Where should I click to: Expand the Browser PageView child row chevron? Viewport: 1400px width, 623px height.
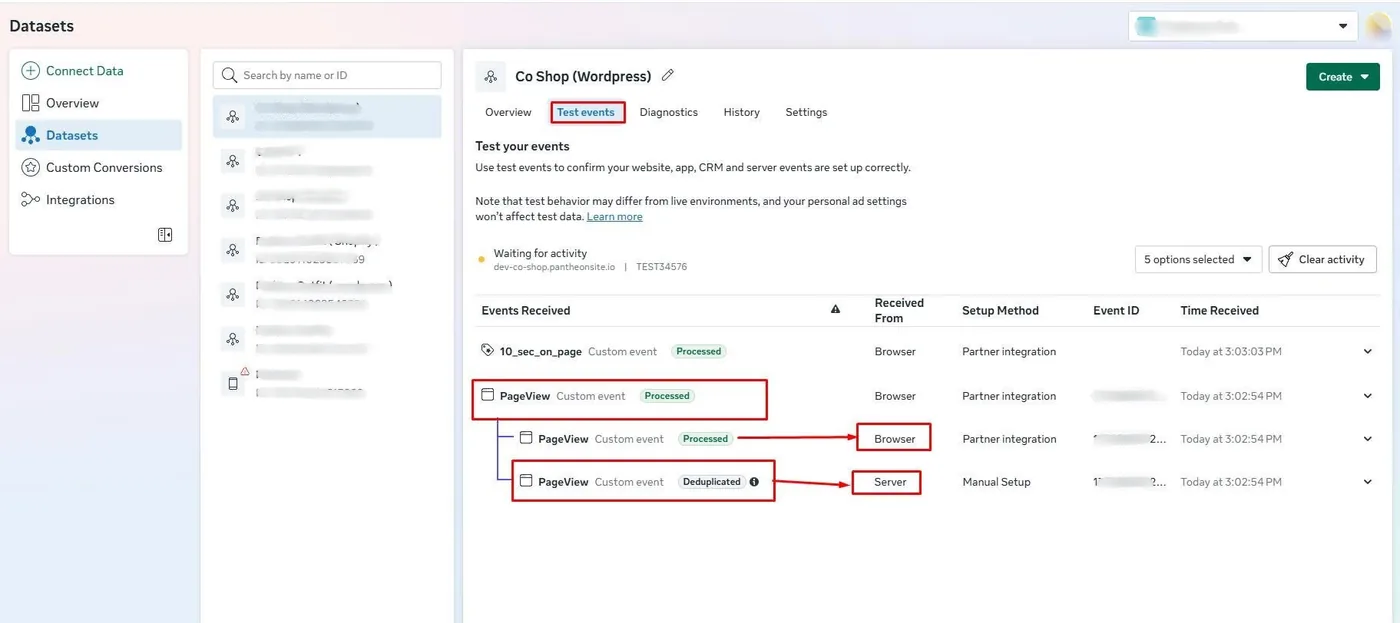pos(1368,439)
